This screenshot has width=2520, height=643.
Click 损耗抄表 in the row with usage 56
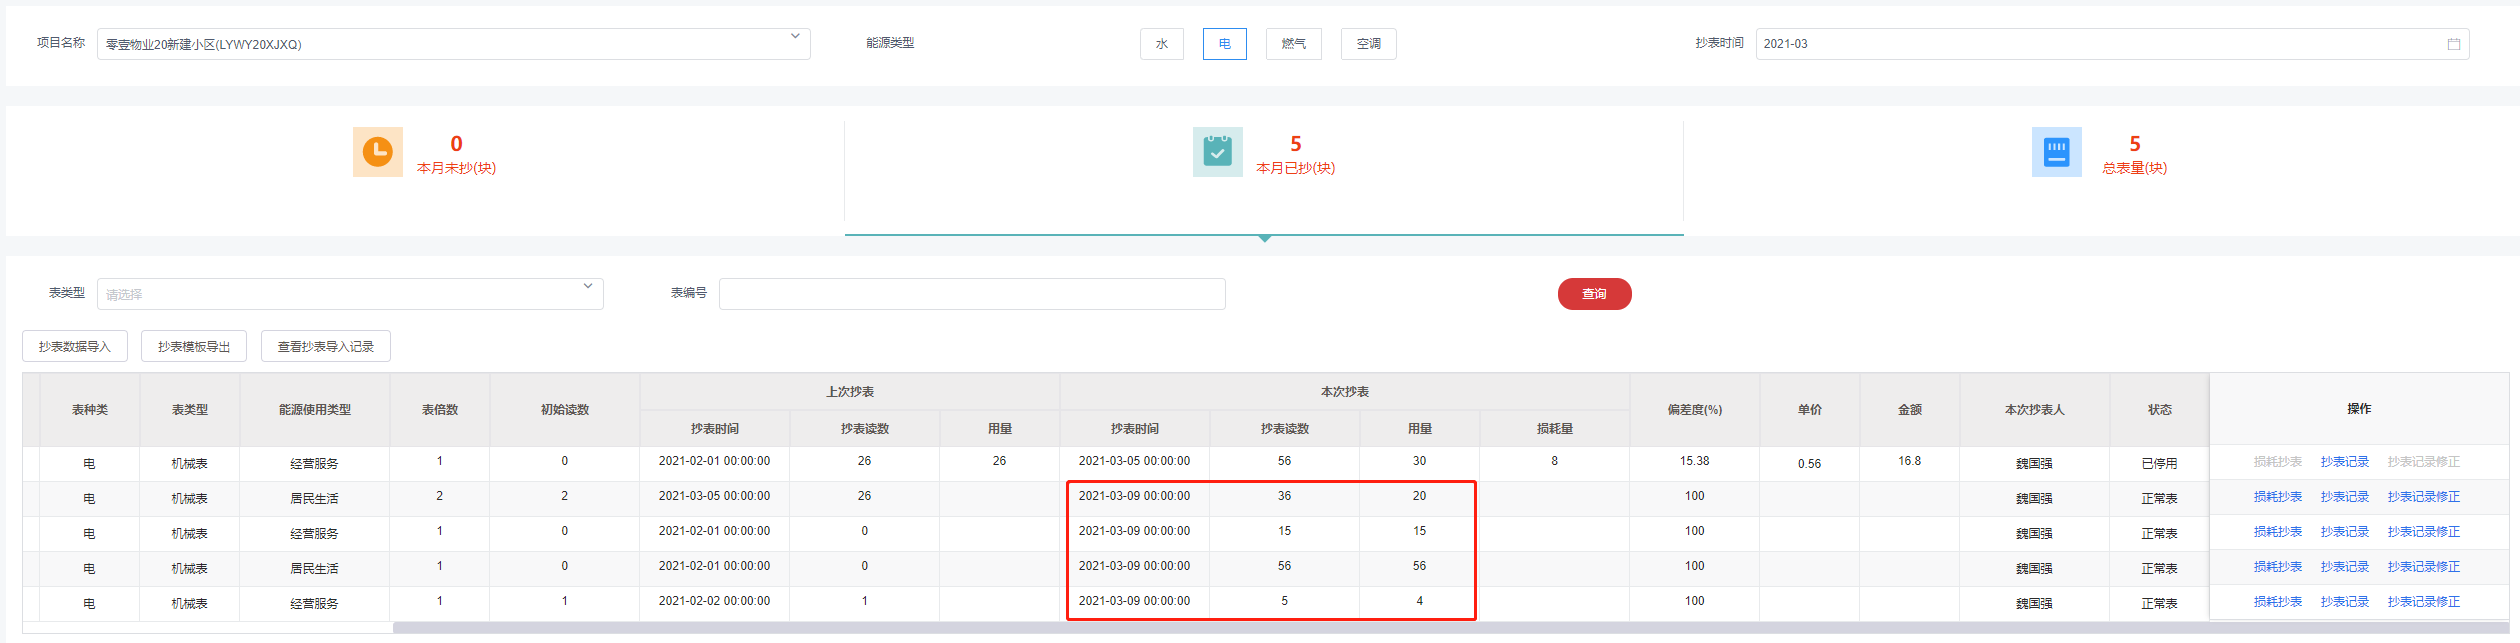[x=2278, y=567]
